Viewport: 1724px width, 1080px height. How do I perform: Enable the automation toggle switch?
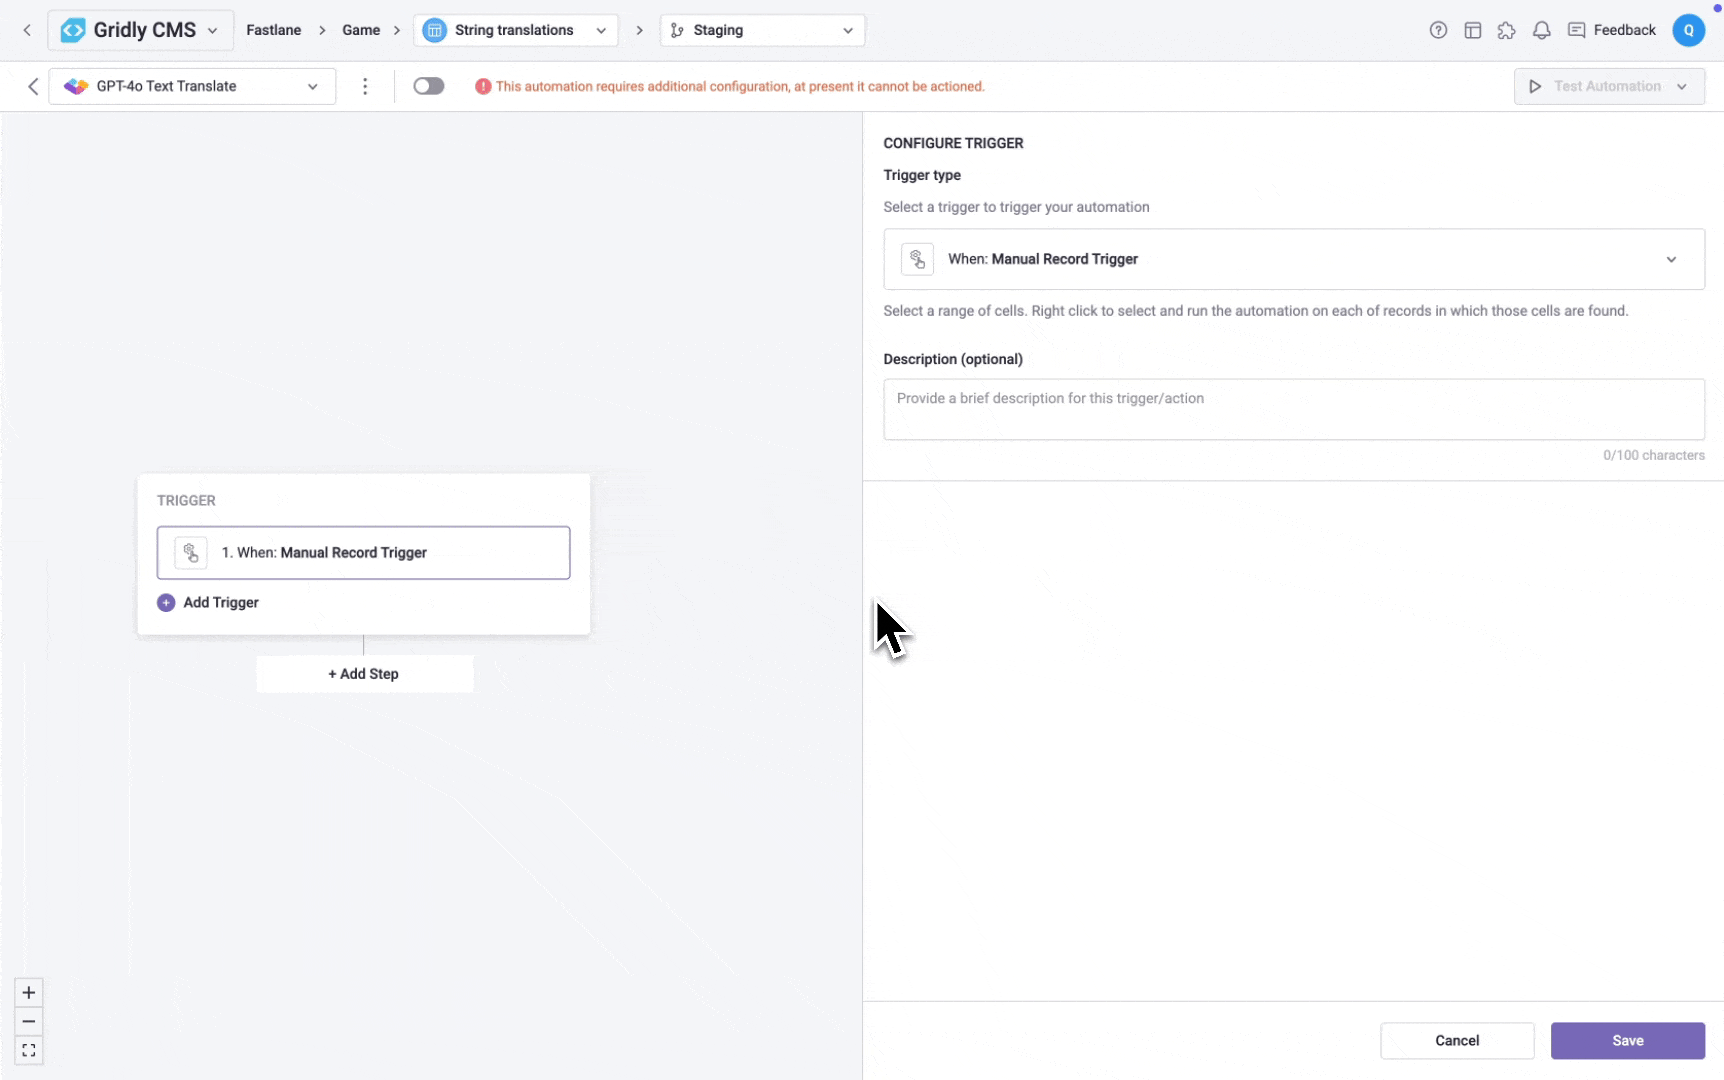pos(429,86)
